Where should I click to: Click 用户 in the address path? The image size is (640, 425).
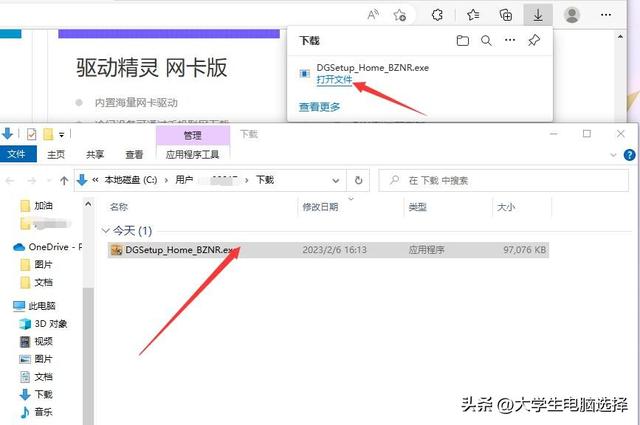pyautogui.click(x=184, y=180)
